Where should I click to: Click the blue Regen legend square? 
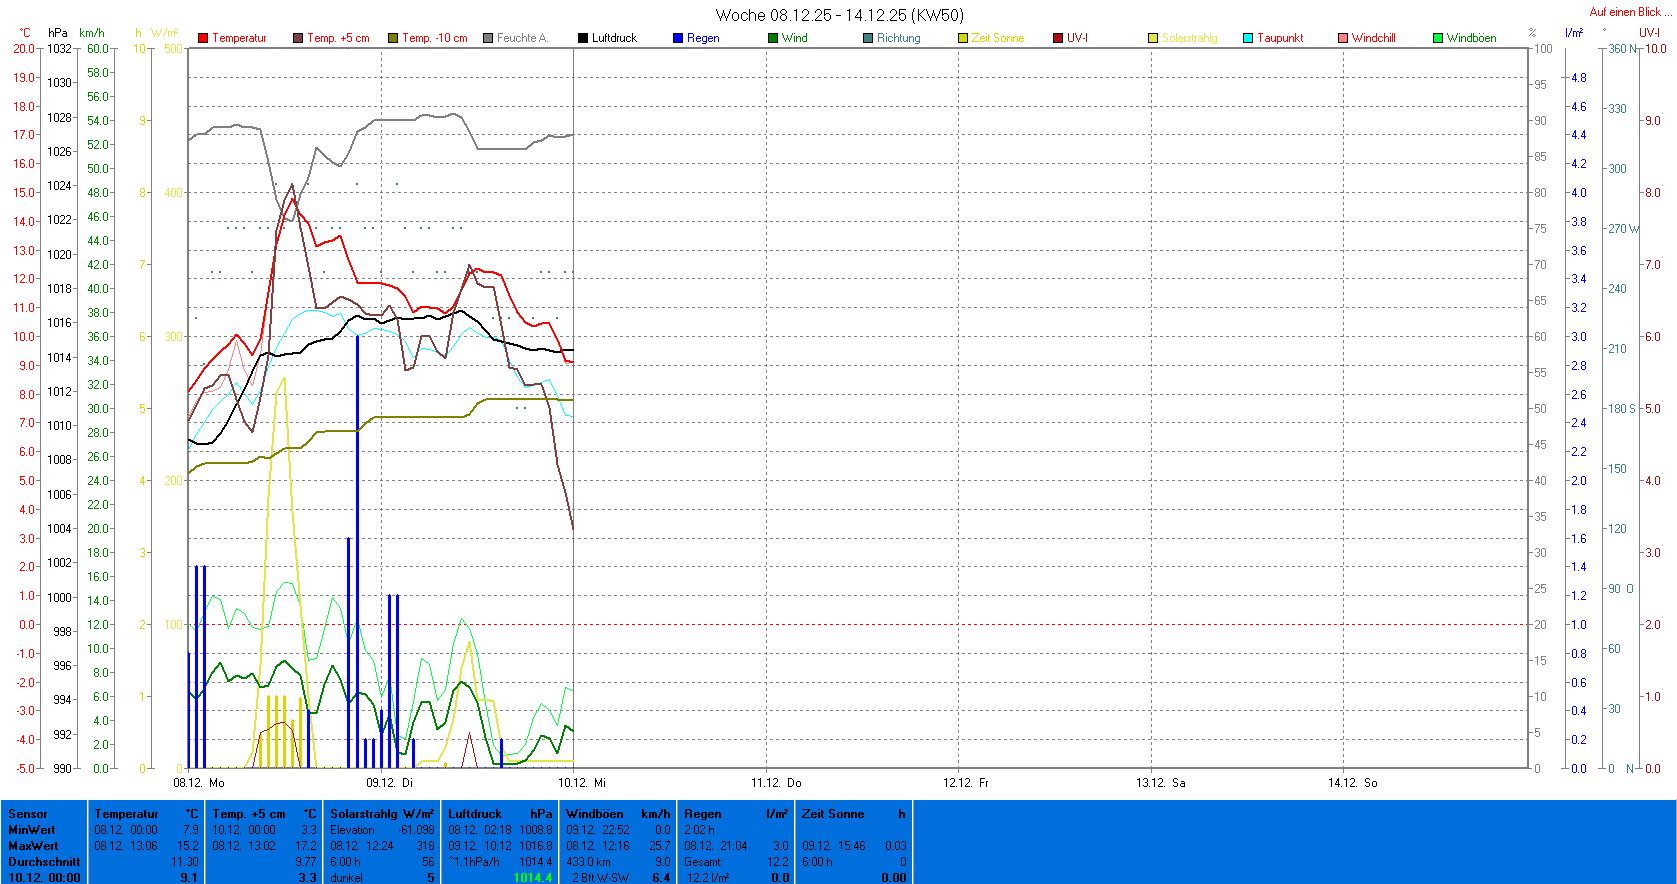click(678, 38)
